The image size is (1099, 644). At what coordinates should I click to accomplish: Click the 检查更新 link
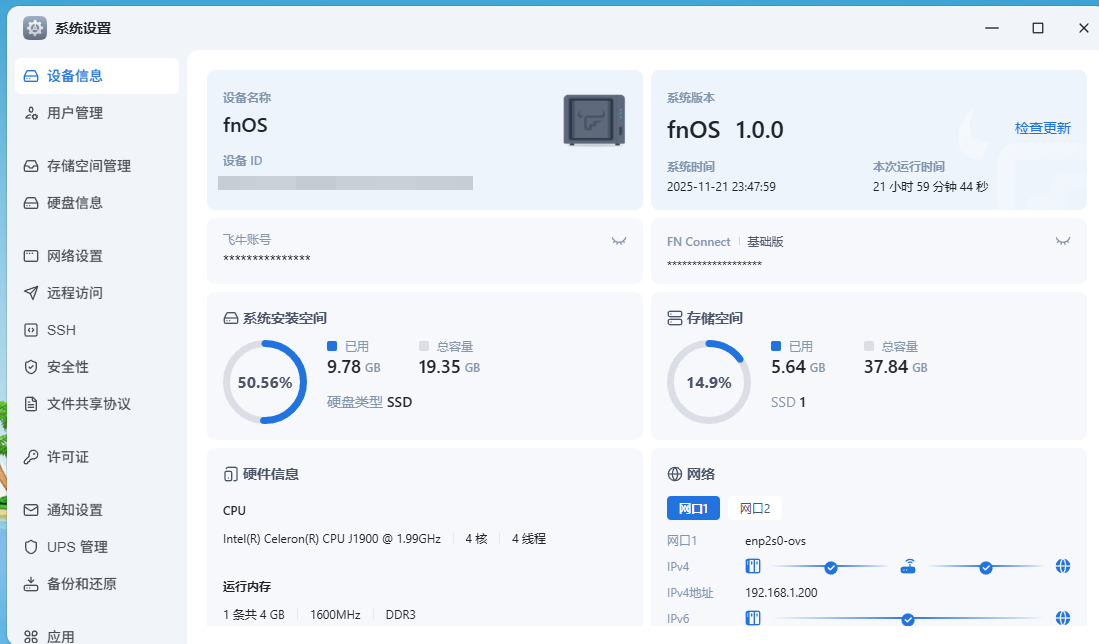pos(1042,128)
